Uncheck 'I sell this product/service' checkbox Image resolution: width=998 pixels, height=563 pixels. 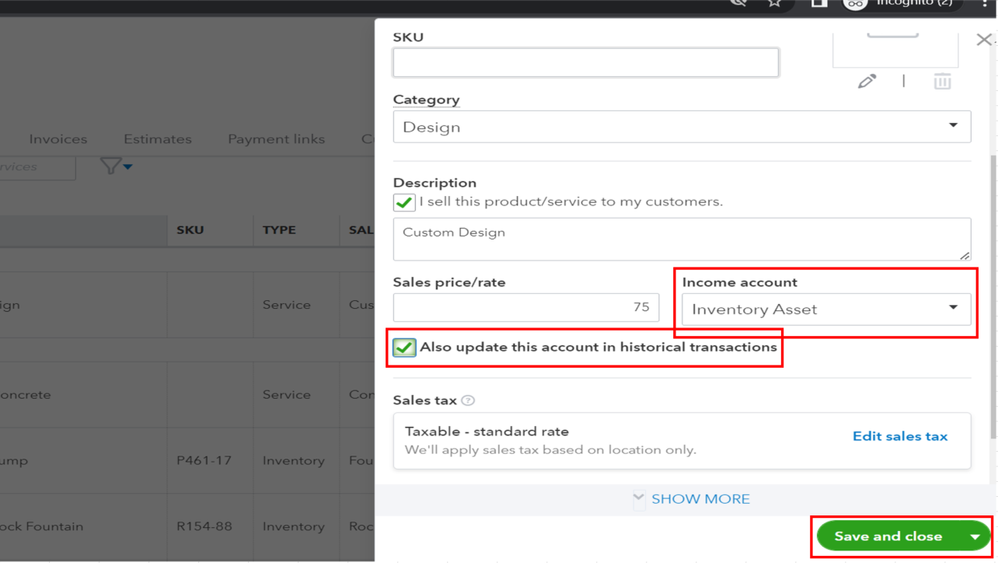click(404, 202)
